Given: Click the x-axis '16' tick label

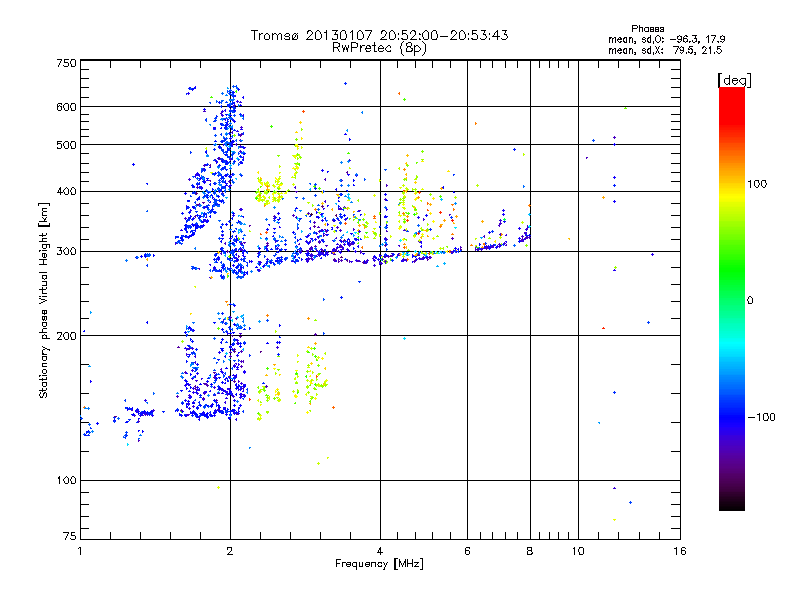Looking at the screenshot, I should click(x=680, y=551).
